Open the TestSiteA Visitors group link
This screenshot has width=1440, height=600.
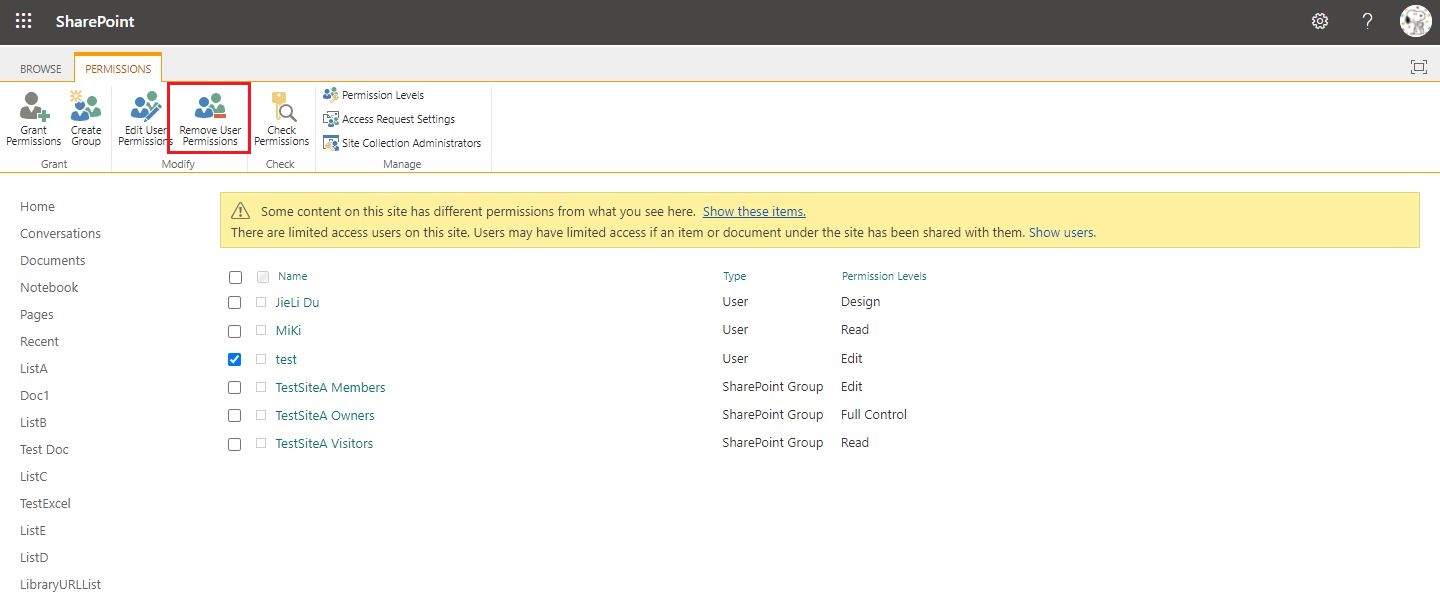tap(324, 443)
